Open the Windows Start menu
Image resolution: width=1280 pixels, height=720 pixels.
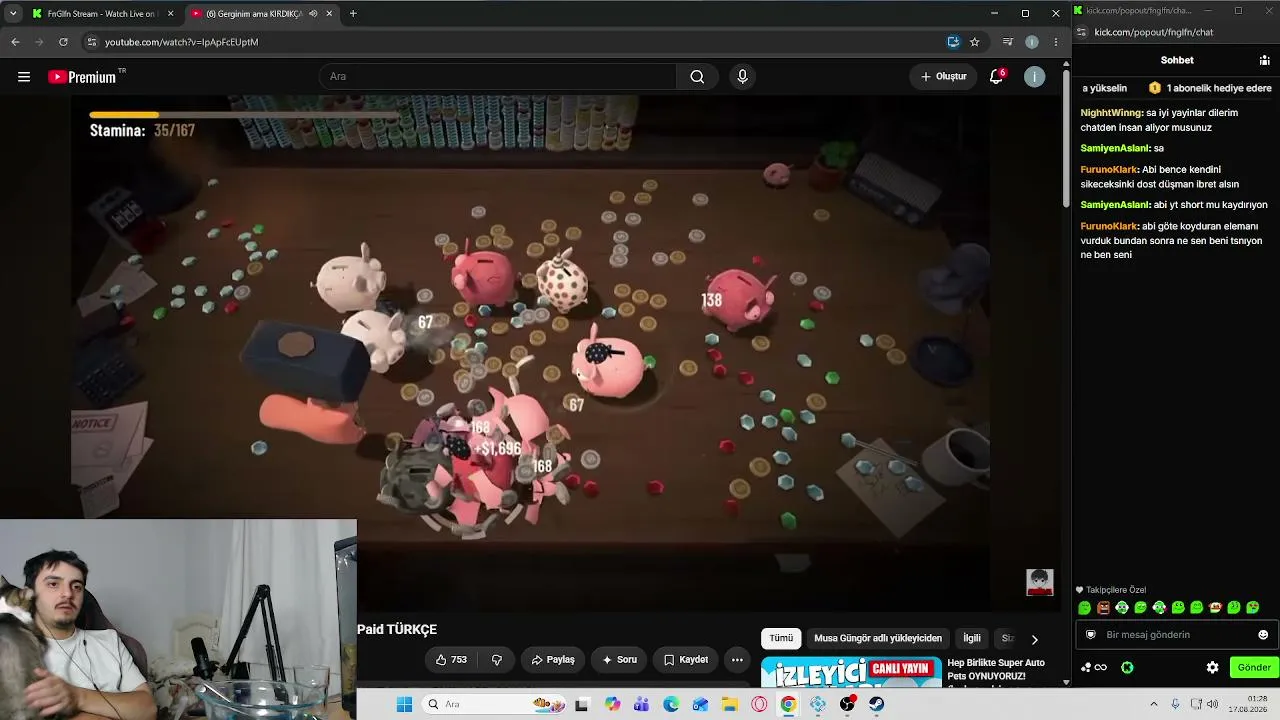click(404, 704)
